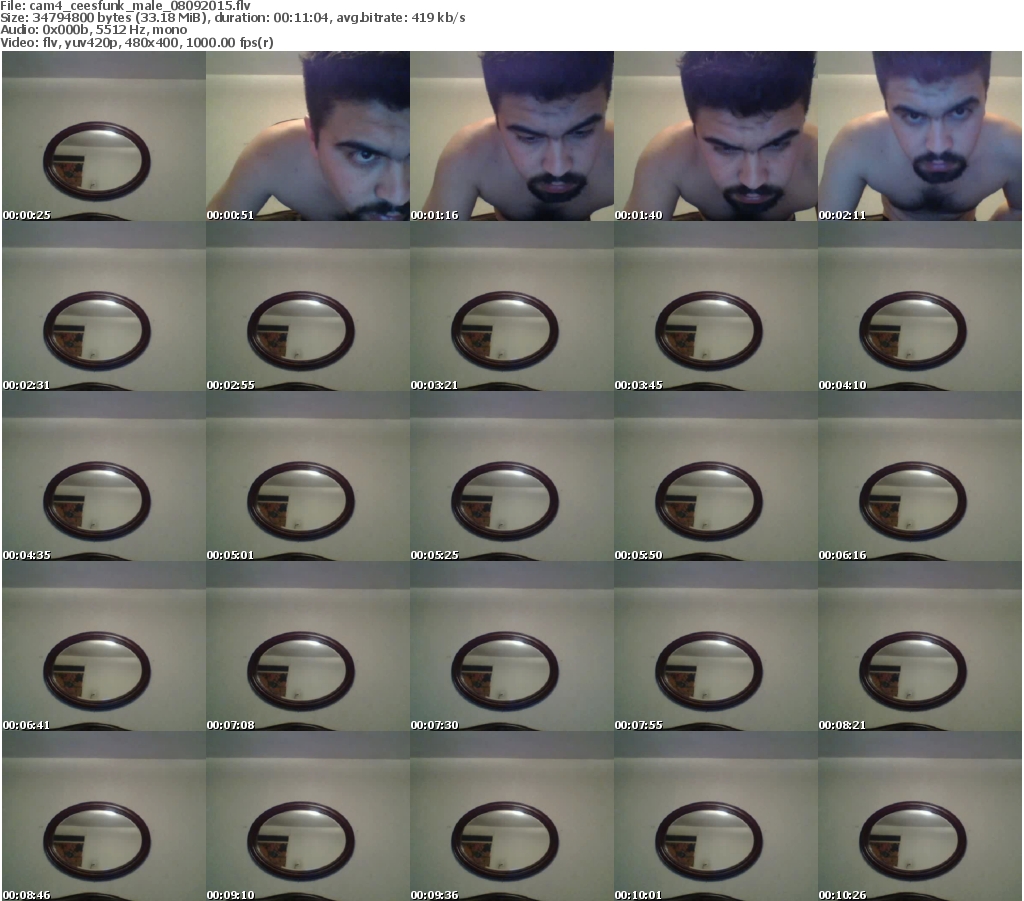Pick the thumbnail timestamped 00:06:41

click(104, 646)
